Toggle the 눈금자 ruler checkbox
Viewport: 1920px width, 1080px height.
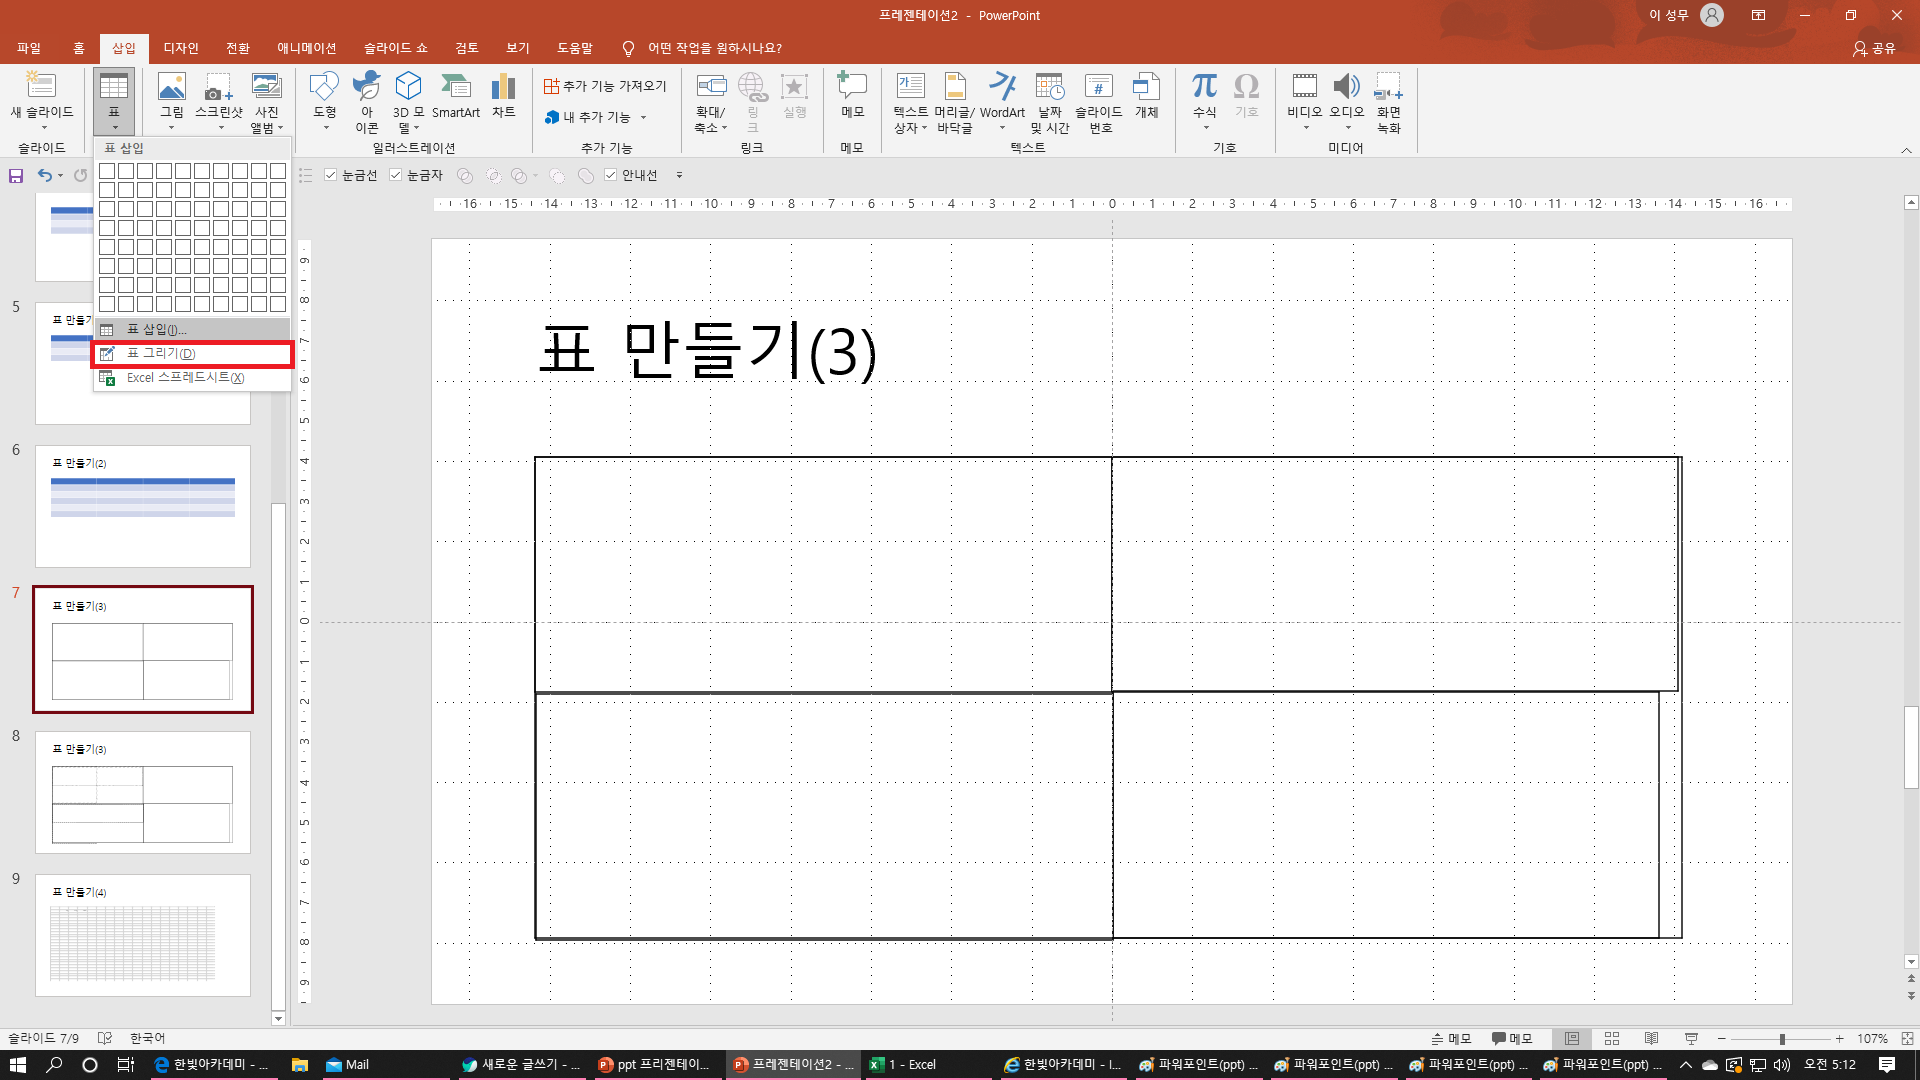[396, 175]
